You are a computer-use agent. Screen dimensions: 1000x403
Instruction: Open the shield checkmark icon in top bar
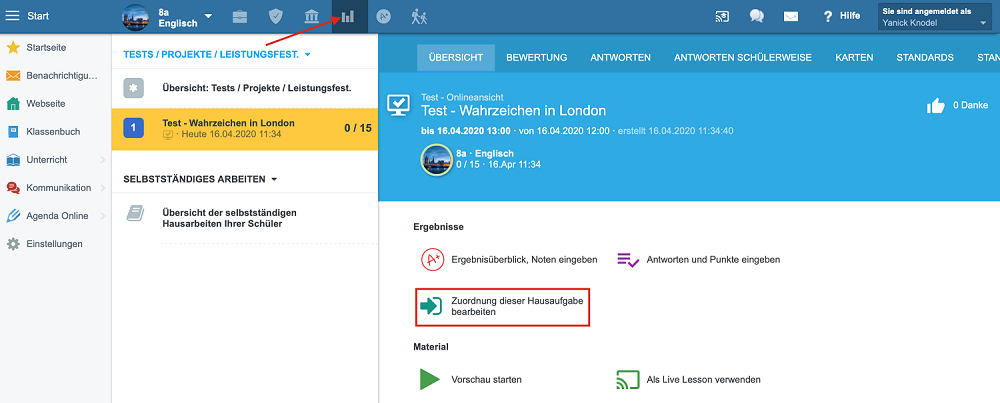(276, 17)
